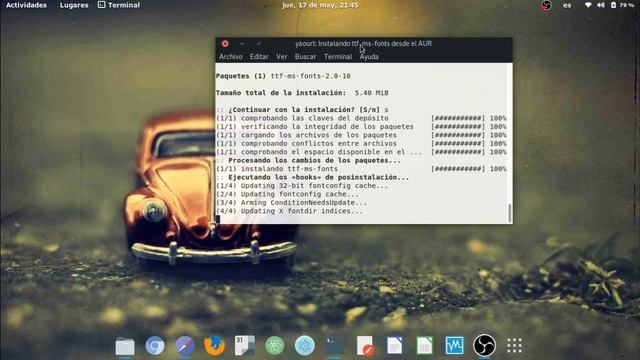The height and width of the screenshot is (360, 640).
Task: Click the terminal title bar text
Action: point(363,44)
